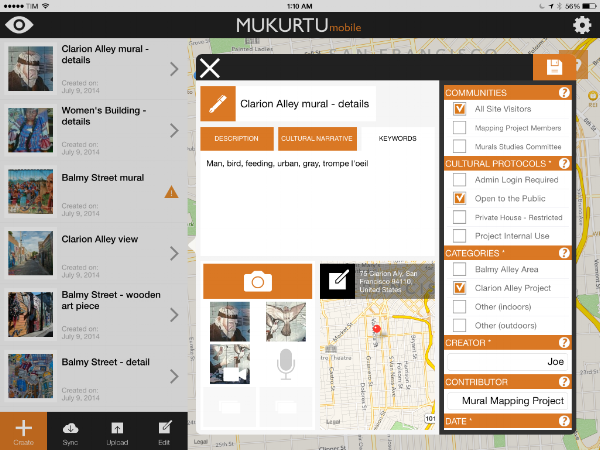
Task: Open Balmy Street - detail via chevron
Action: click(174, 376)
